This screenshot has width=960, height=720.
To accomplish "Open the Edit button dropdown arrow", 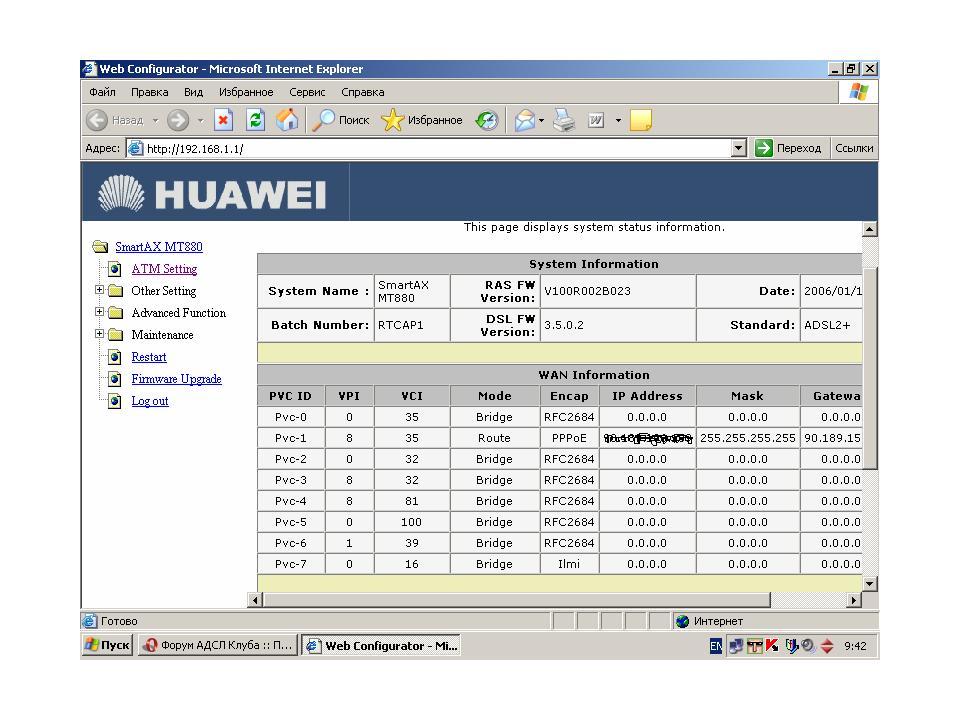I will [x=618, y=121].
